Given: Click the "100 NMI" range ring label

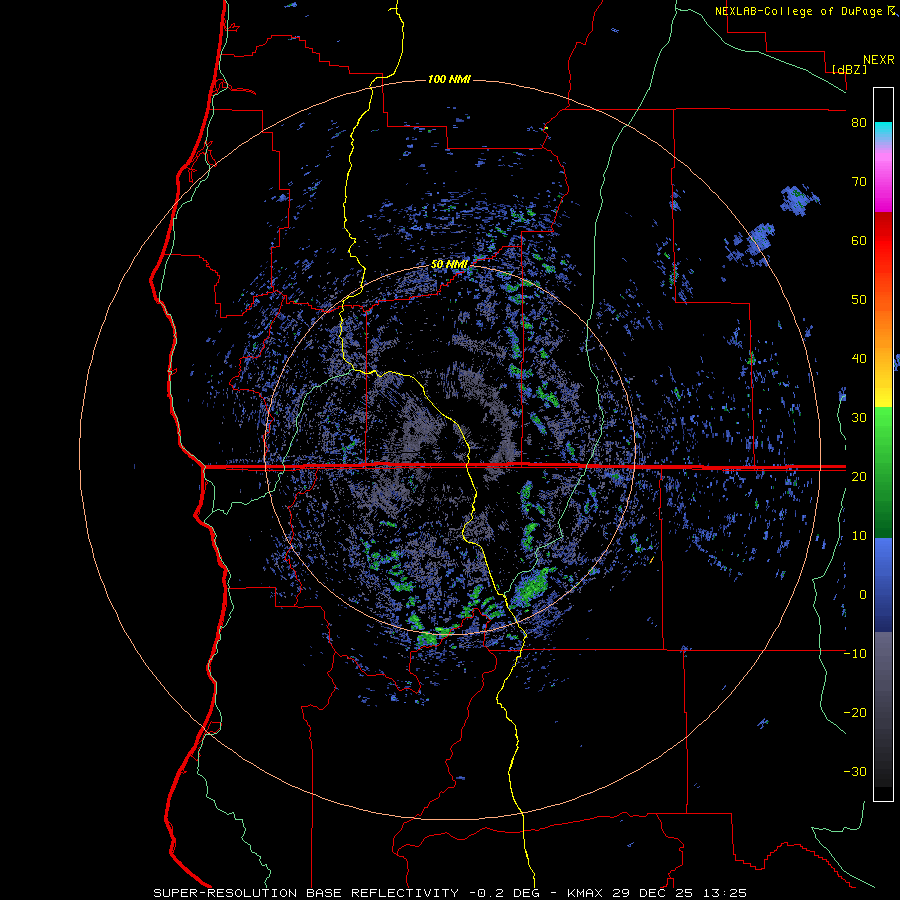Looking at the screenshot, I should [449, 79].
